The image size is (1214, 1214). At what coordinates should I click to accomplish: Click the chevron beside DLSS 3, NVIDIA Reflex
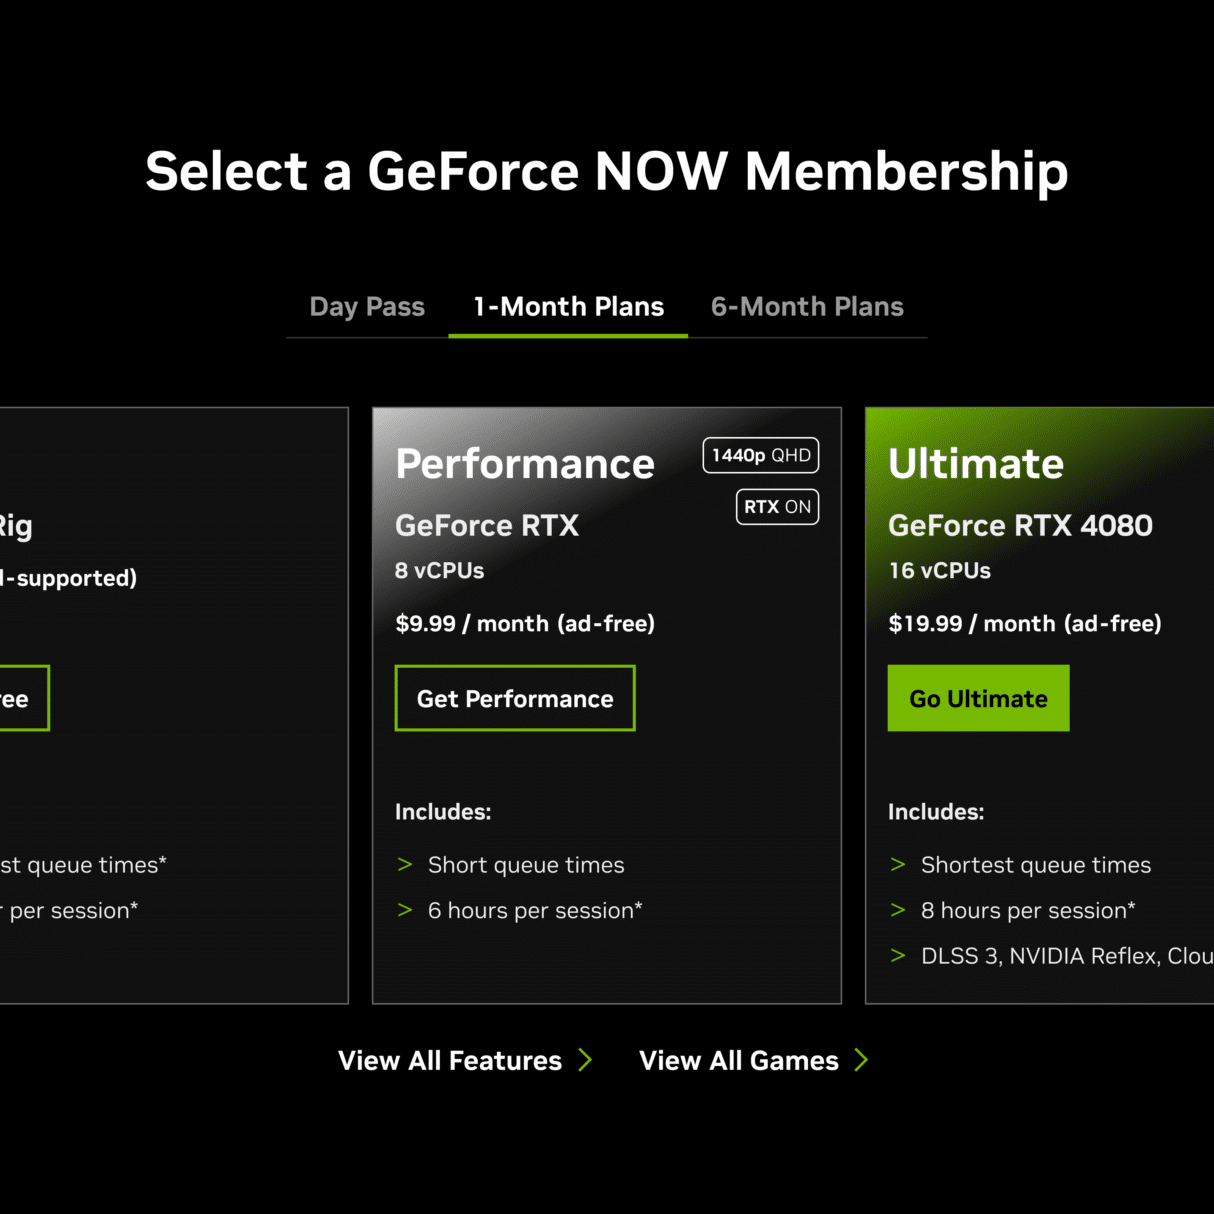pos(898,956)
